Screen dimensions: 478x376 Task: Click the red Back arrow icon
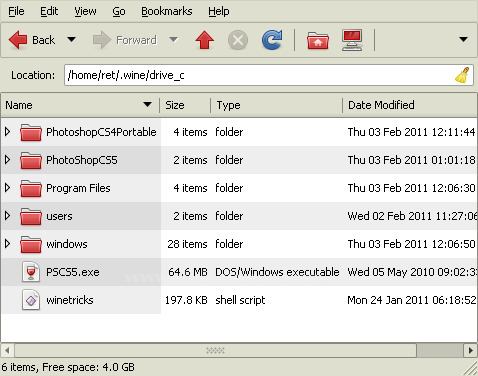click(18, 40)
